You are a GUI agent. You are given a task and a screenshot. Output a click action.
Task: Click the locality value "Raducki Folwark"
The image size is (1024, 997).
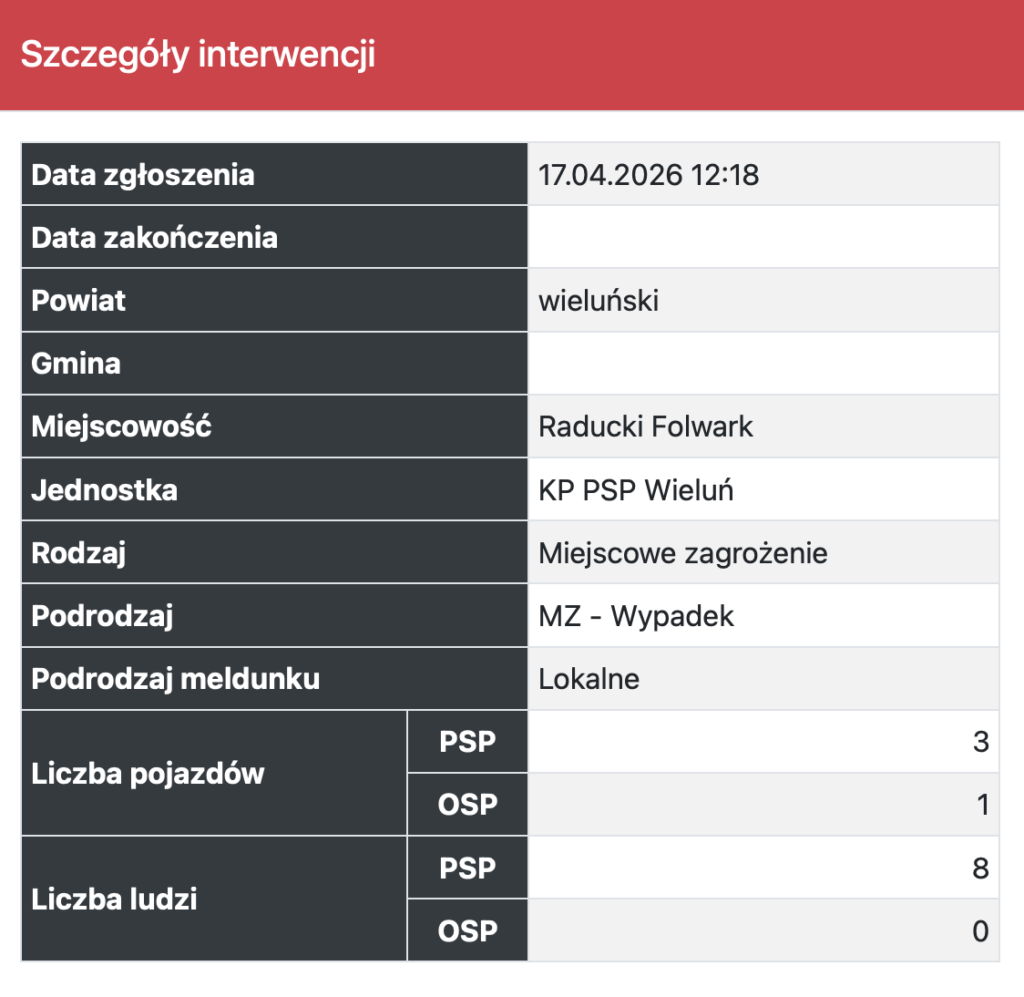pyautogui.click(x=645, y=427)
